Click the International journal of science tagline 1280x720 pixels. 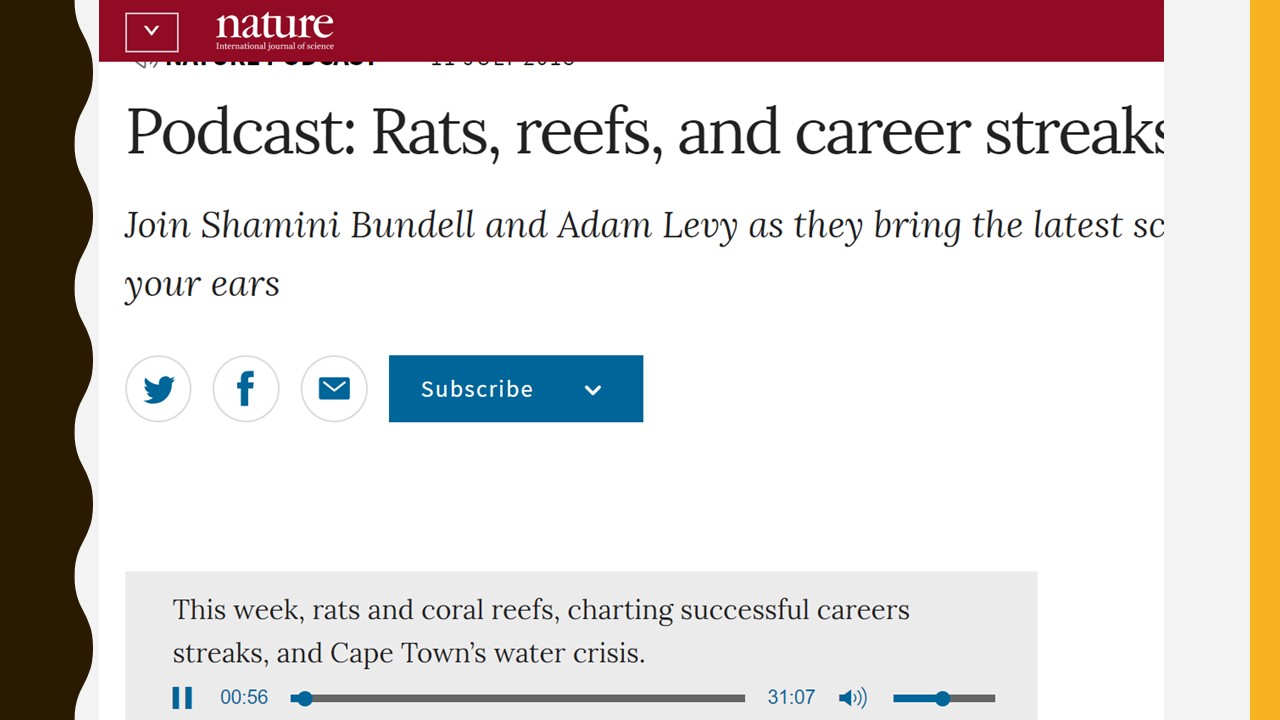275,46
